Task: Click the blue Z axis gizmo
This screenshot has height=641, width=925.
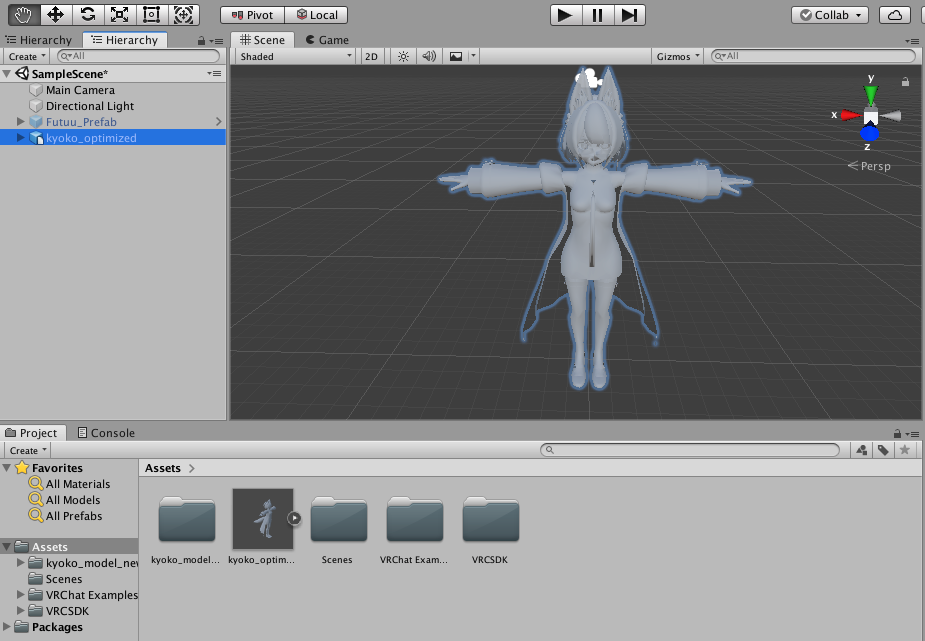Action: (x=870, y=134)
